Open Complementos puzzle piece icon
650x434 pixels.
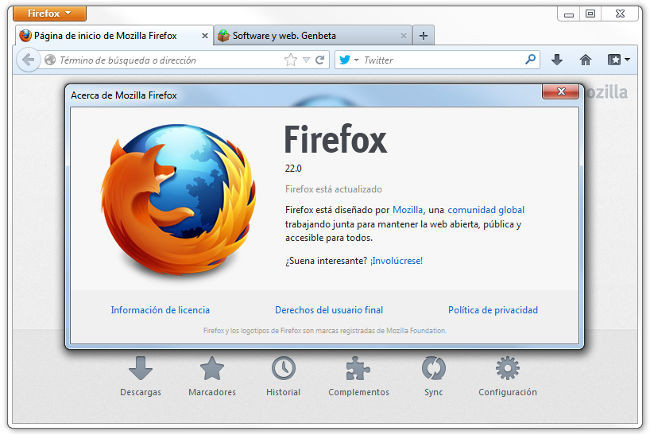pos(359,376)
